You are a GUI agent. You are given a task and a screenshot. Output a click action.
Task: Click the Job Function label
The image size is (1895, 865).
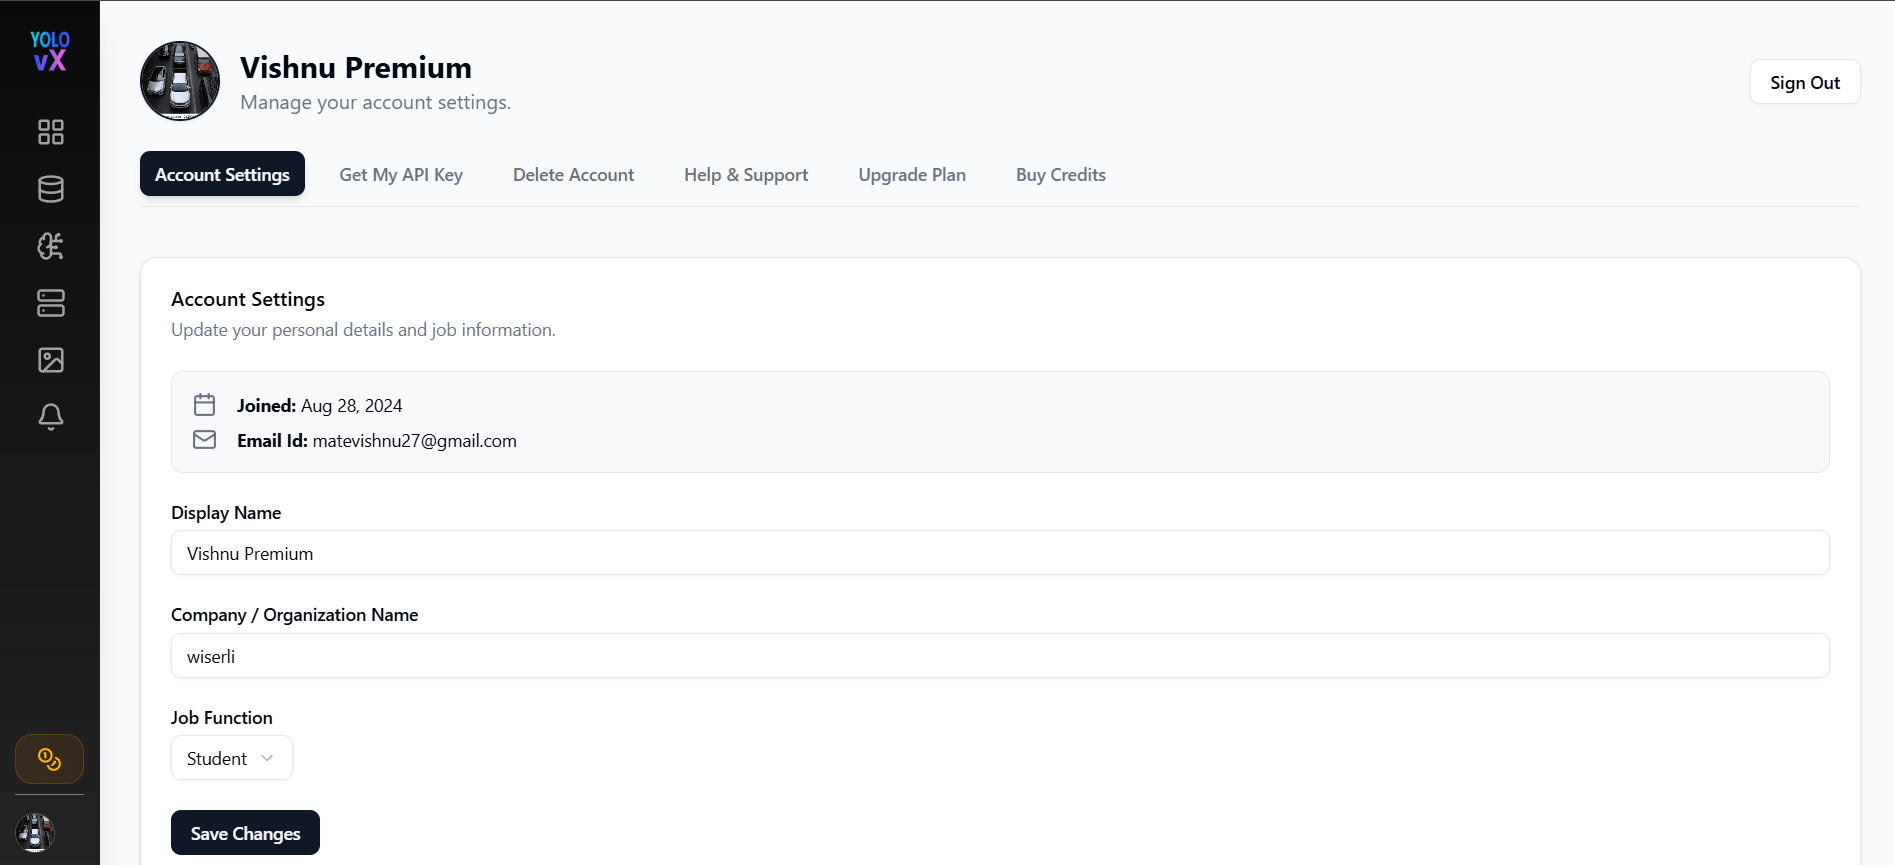pyautogui.click(x=221, y=718)
